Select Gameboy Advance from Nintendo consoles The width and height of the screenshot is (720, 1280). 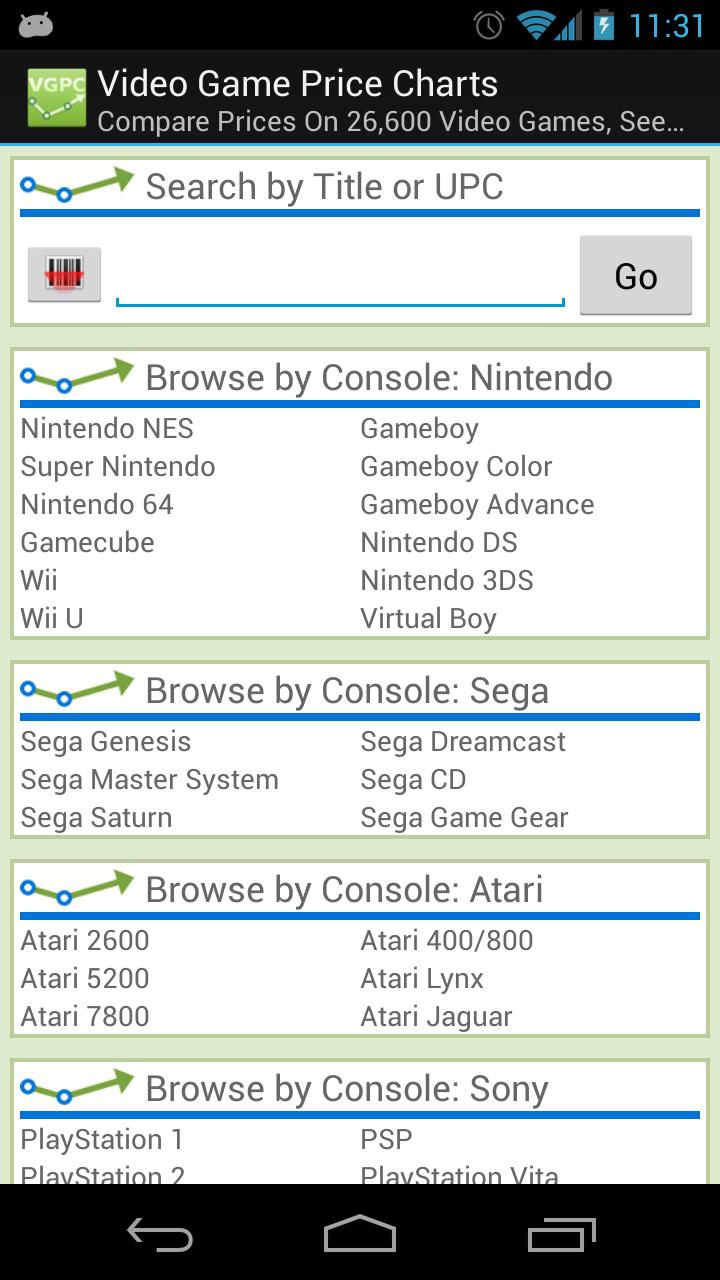[477, 504]
